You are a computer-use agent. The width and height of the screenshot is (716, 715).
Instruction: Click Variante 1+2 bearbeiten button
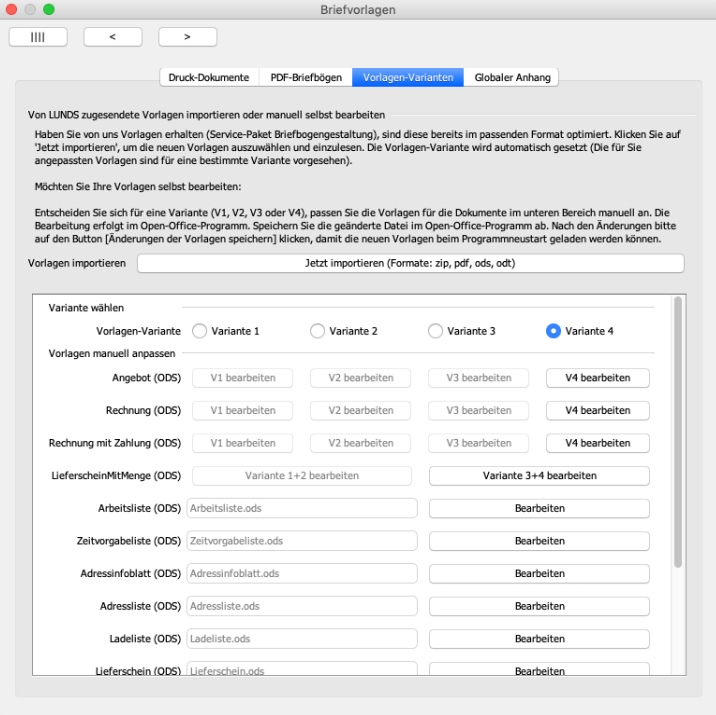302,475
